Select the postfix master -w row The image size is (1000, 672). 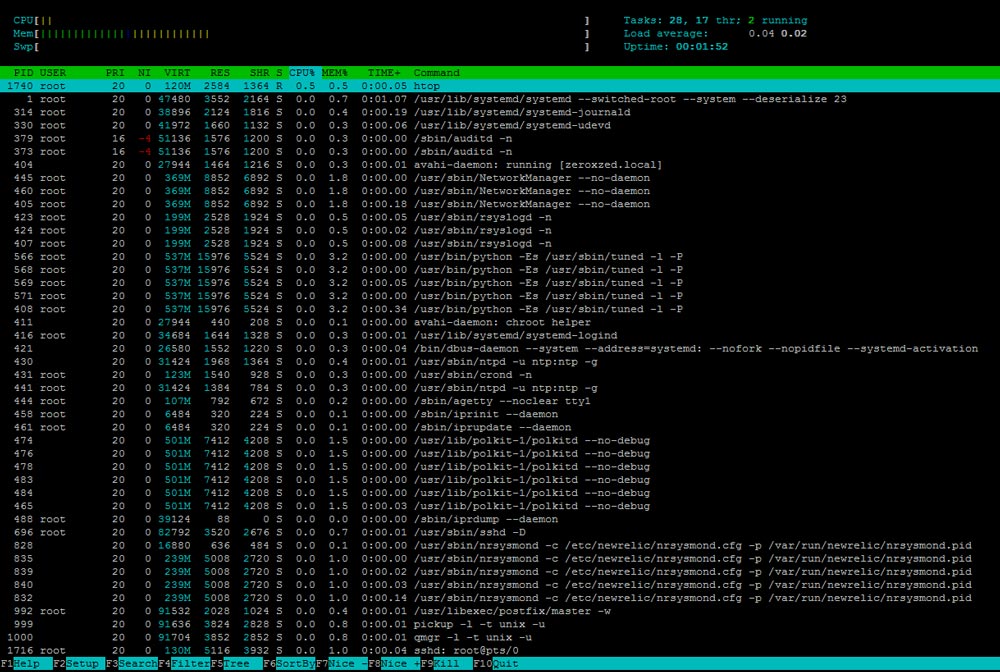click(x=500, y=611)
